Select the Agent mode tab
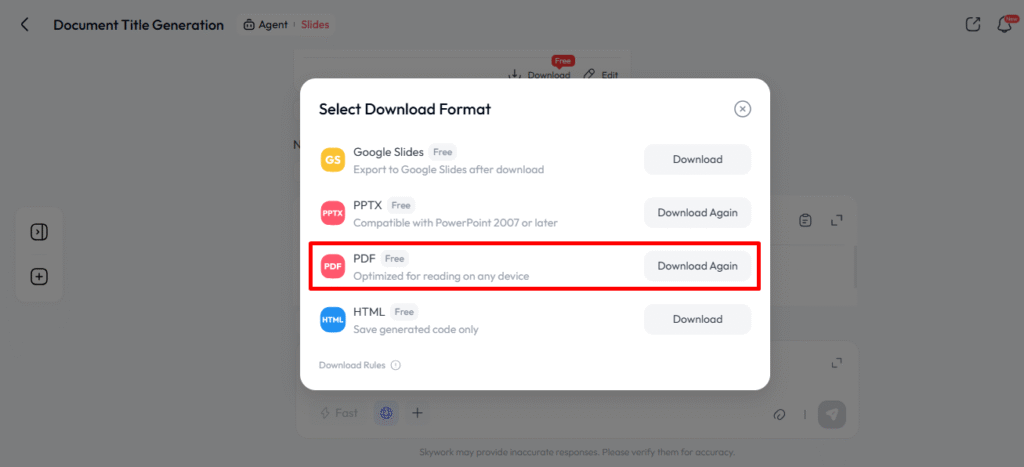Screen dimensions: 1024x467 tap(266, 25)
